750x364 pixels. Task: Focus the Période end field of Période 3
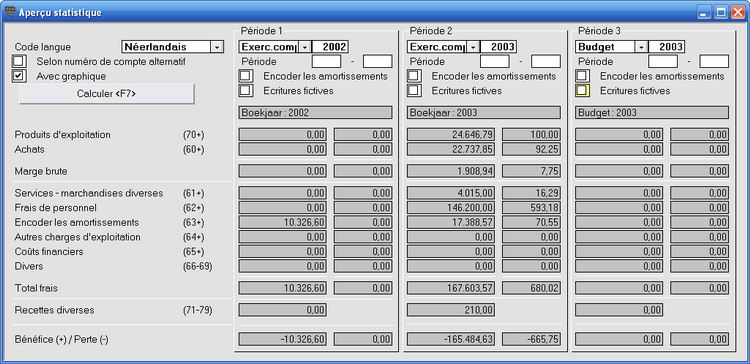(714, 62)
